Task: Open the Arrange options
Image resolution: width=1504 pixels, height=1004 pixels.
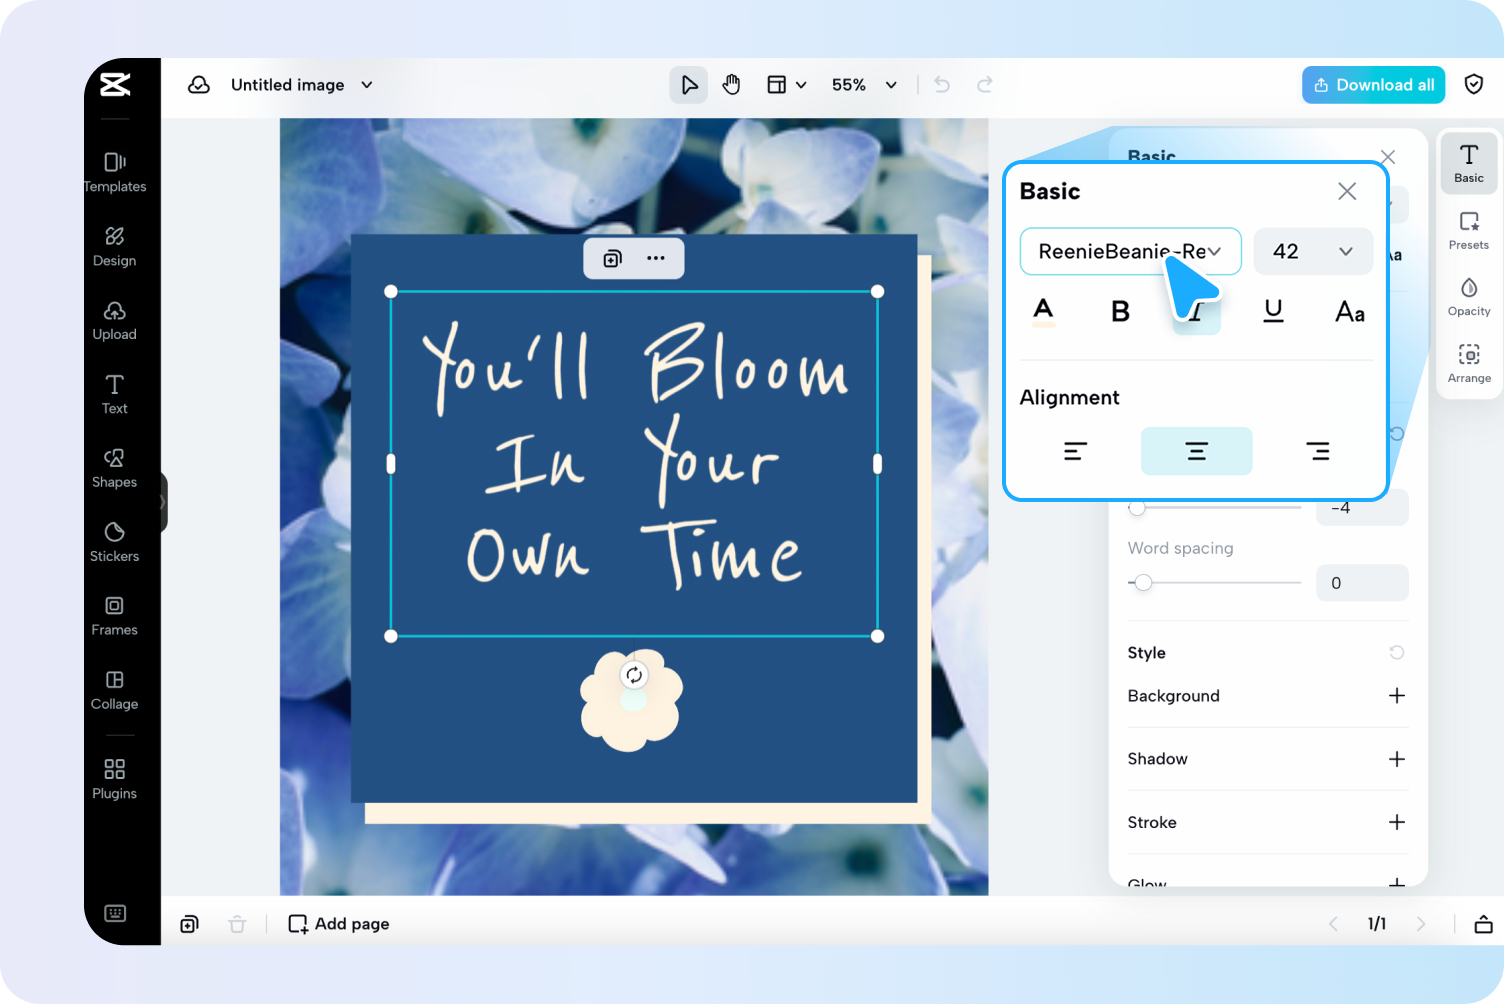Action: point(1468,362)
